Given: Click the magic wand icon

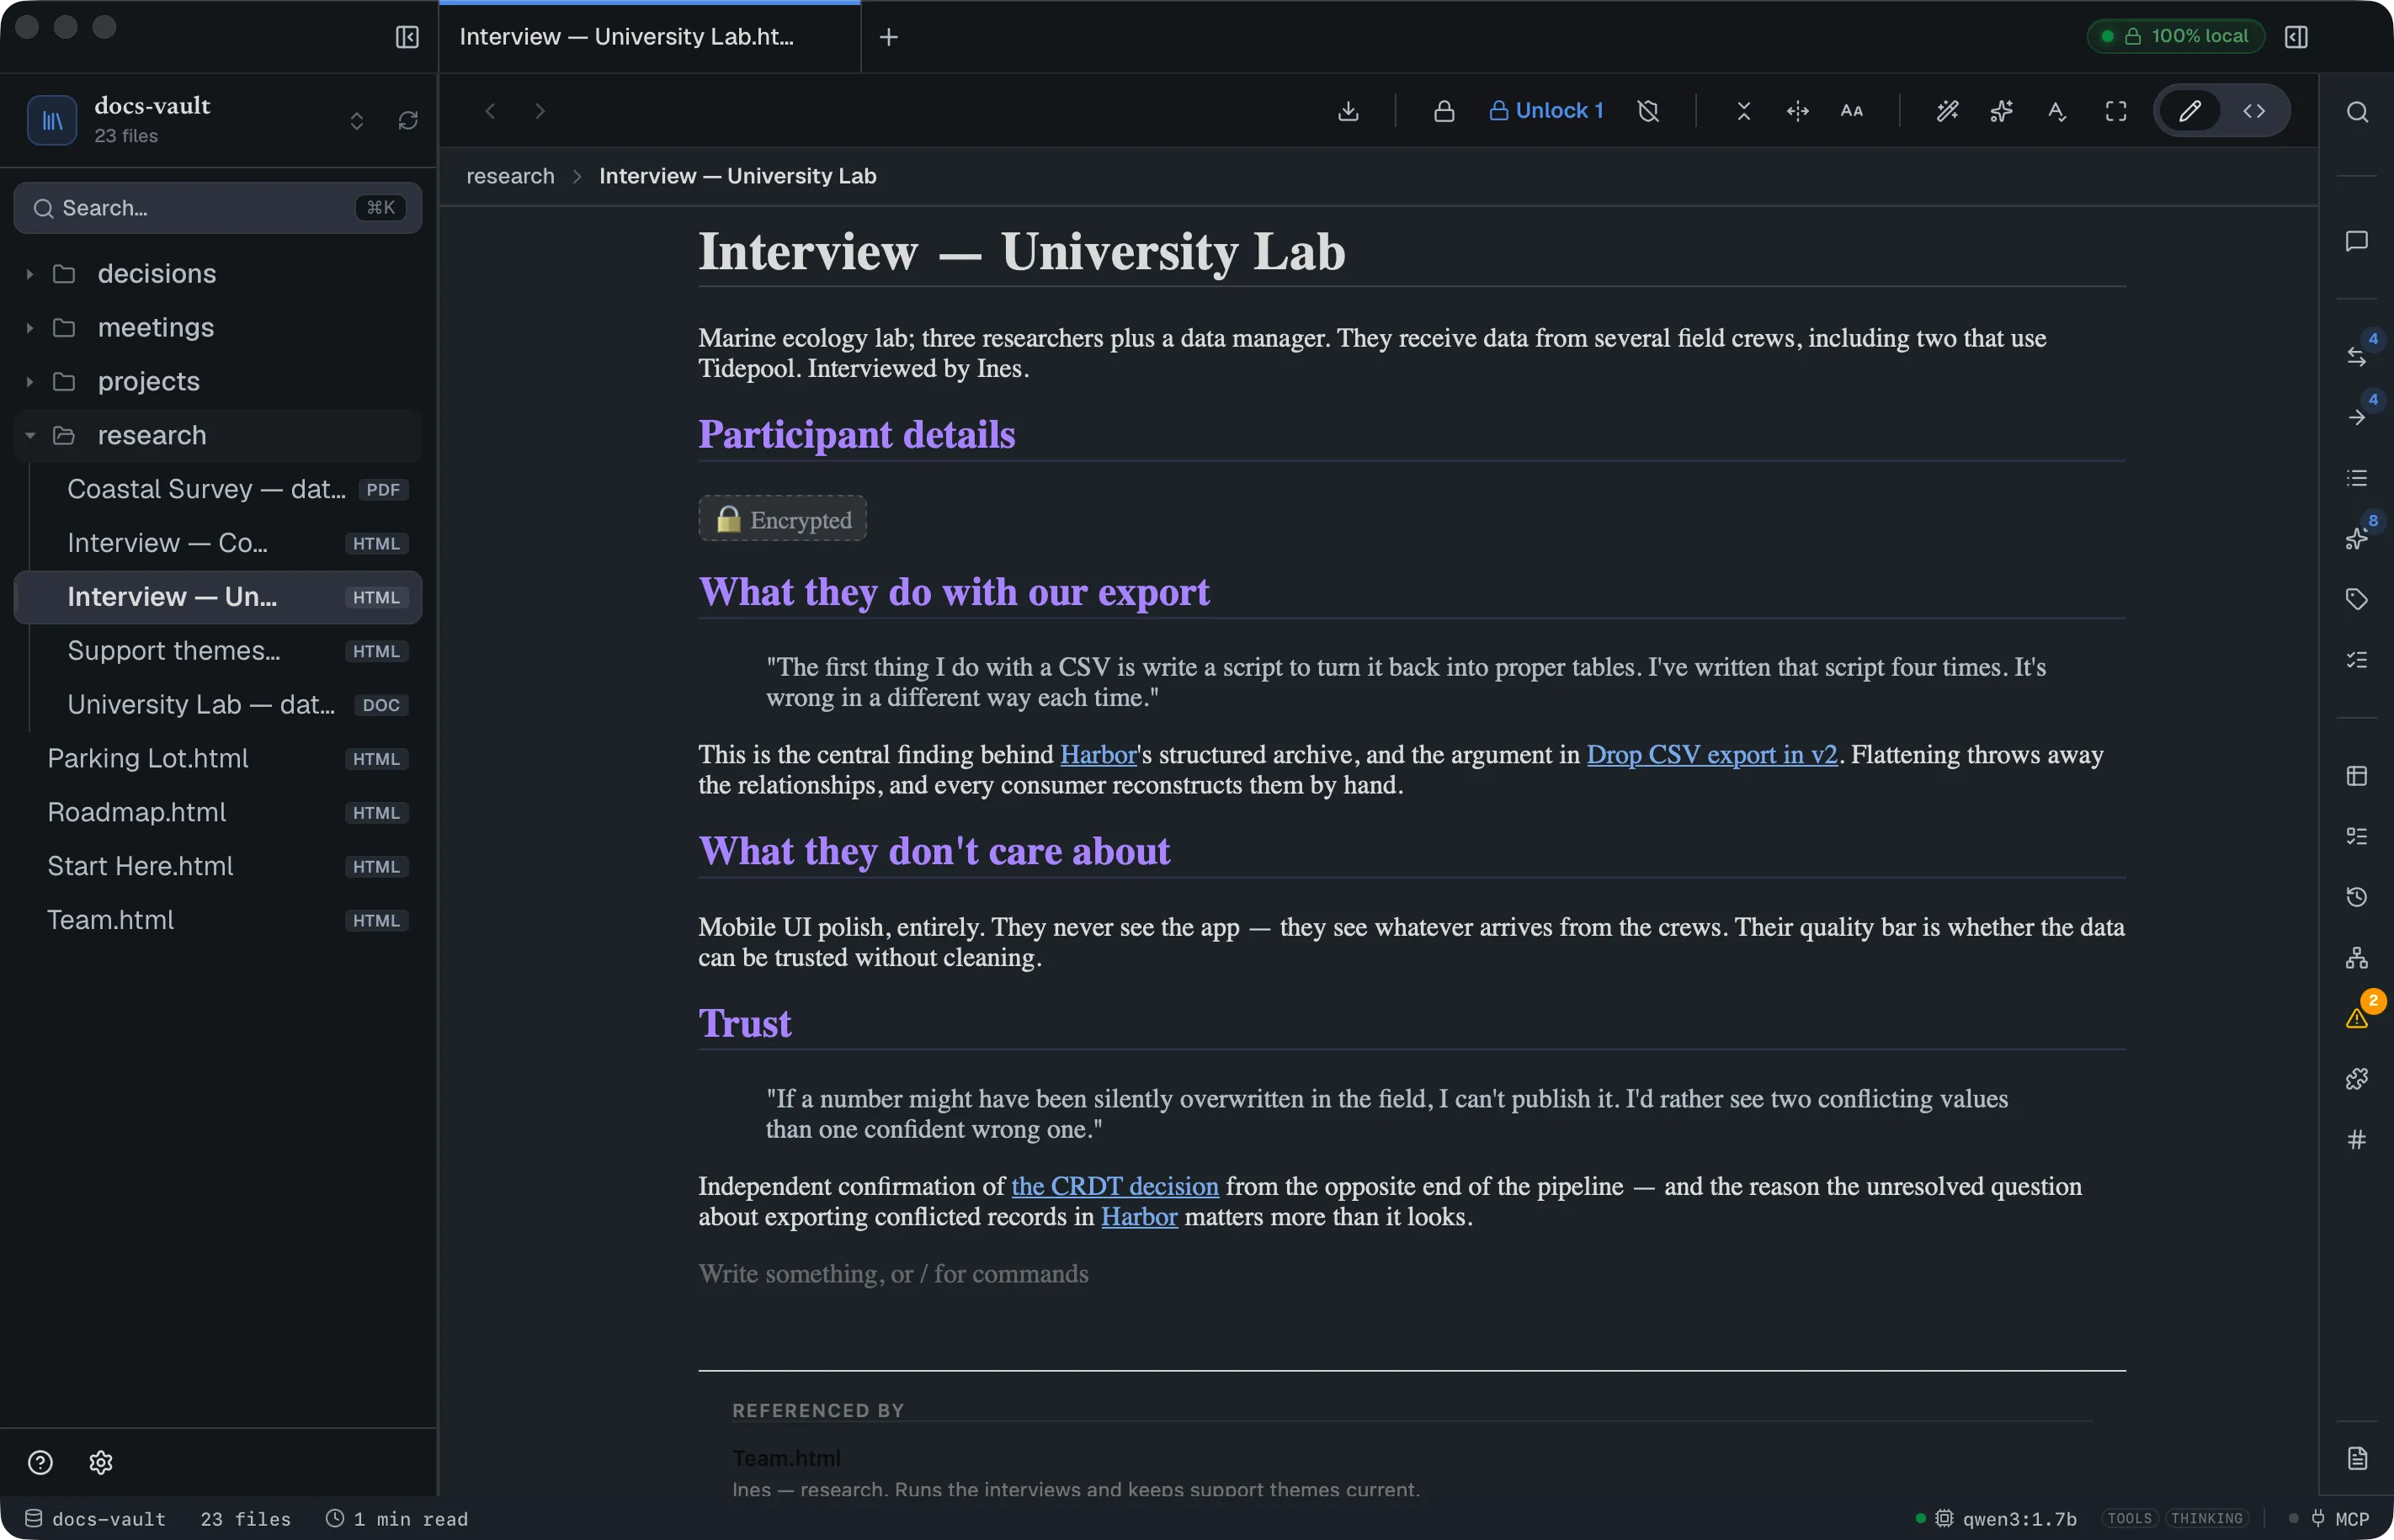Looking at the screenshot, I should tap(1947, 111).
